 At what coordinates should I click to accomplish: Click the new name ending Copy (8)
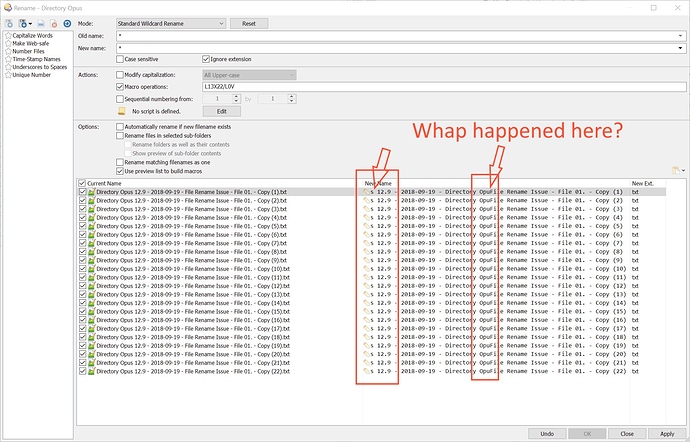pos(497,252)
